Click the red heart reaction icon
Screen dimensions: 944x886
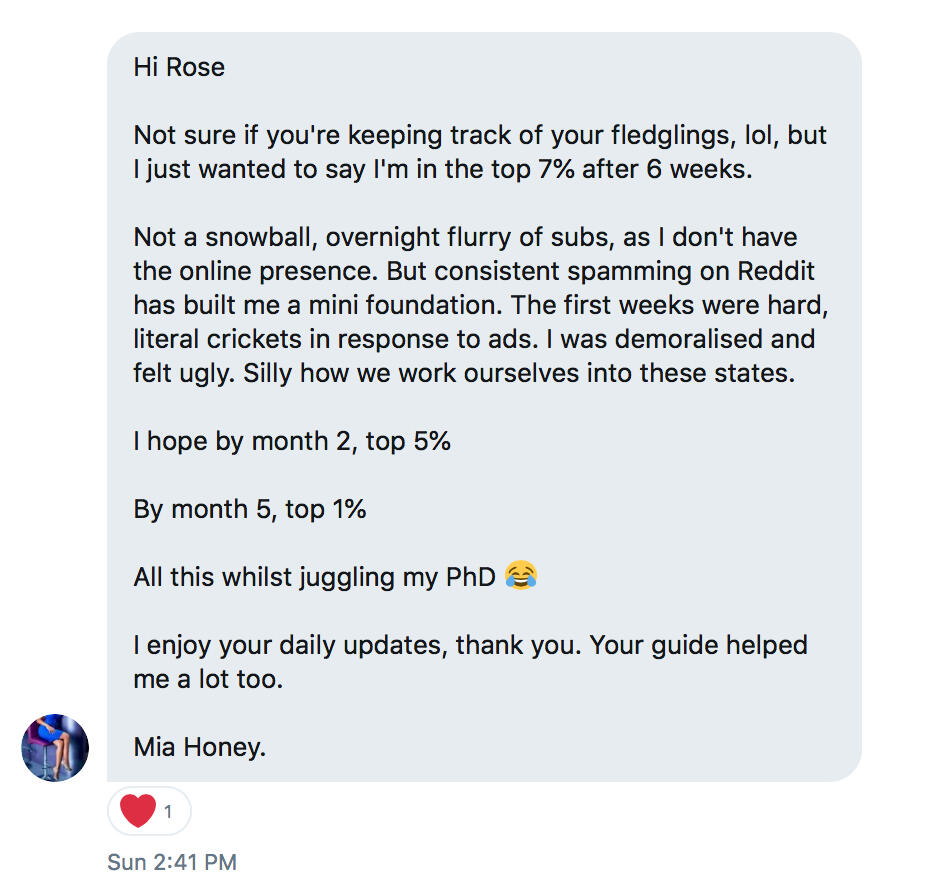pos(137,811)
